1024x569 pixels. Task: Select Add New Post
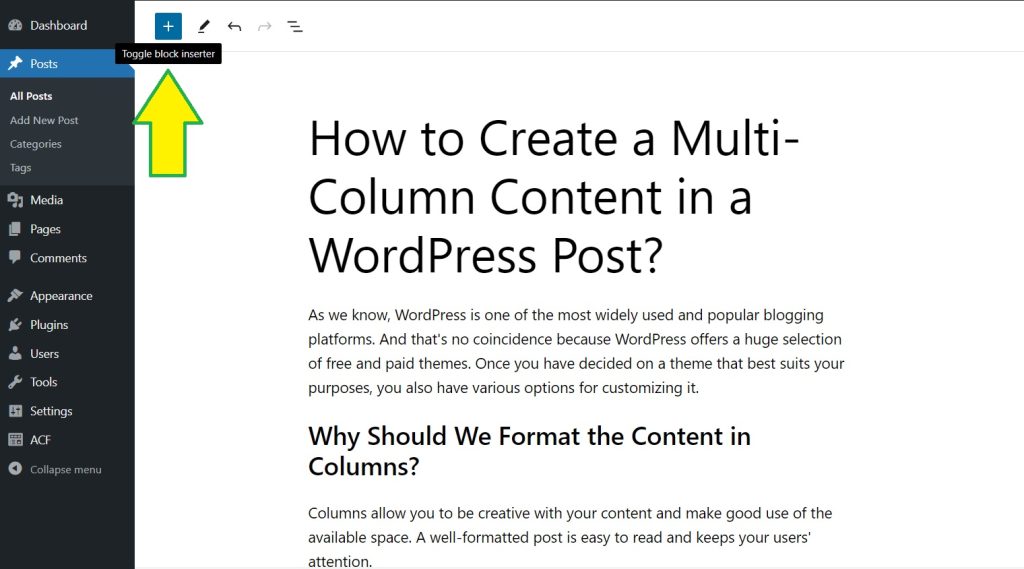(44, 120)
